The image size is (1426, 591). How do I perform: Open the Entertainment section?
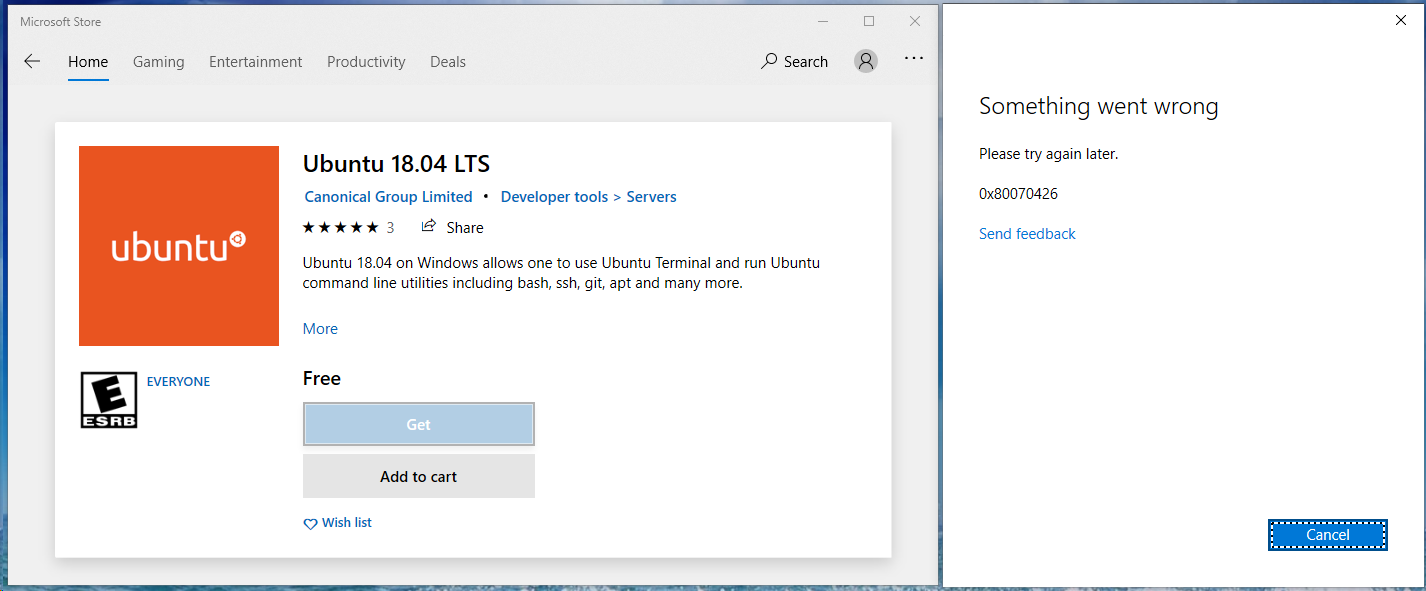255,61
